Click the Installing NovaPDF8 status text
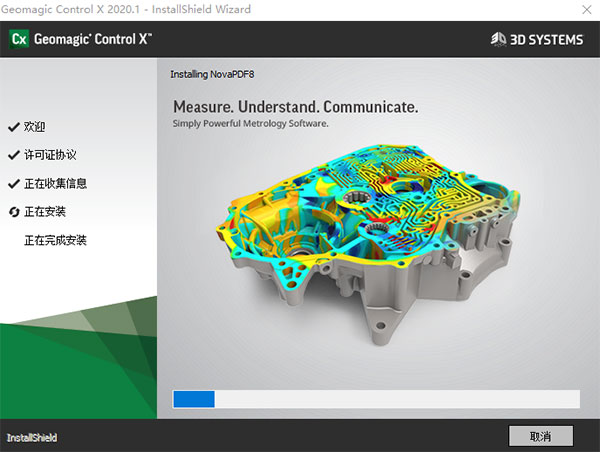 [x=212, y=74]
